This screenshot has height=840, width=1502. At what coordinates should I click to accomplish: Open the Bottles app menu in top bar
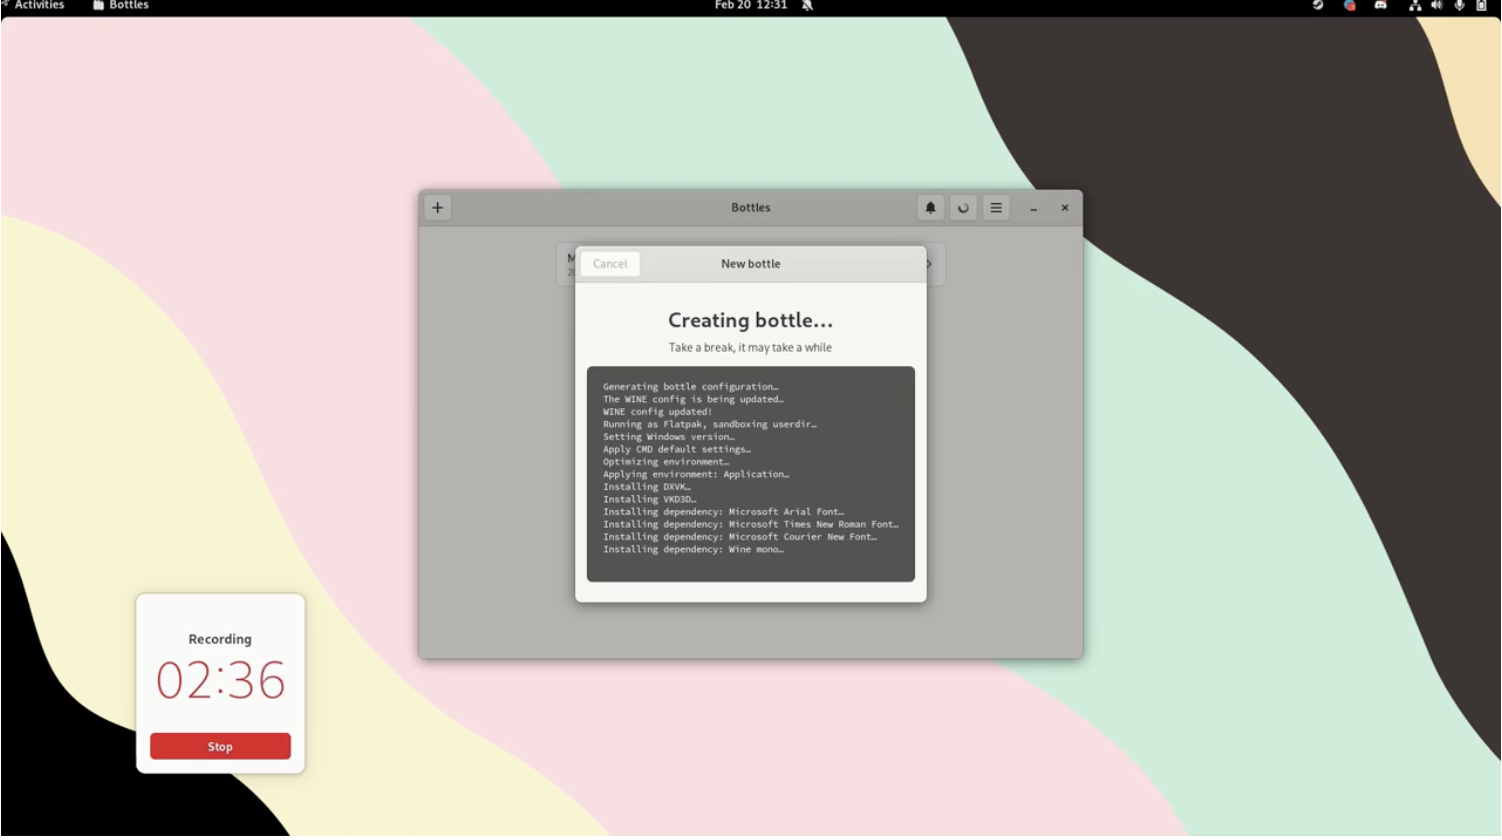121,6
